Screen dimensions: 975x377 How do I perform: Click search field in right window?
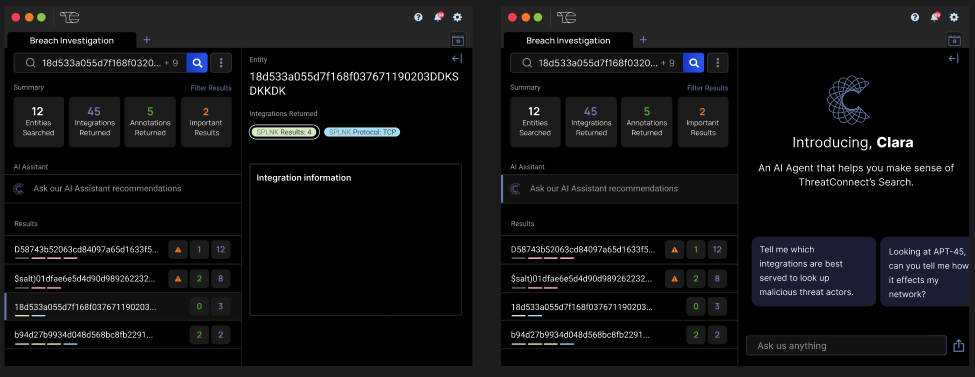pos(596,63)
